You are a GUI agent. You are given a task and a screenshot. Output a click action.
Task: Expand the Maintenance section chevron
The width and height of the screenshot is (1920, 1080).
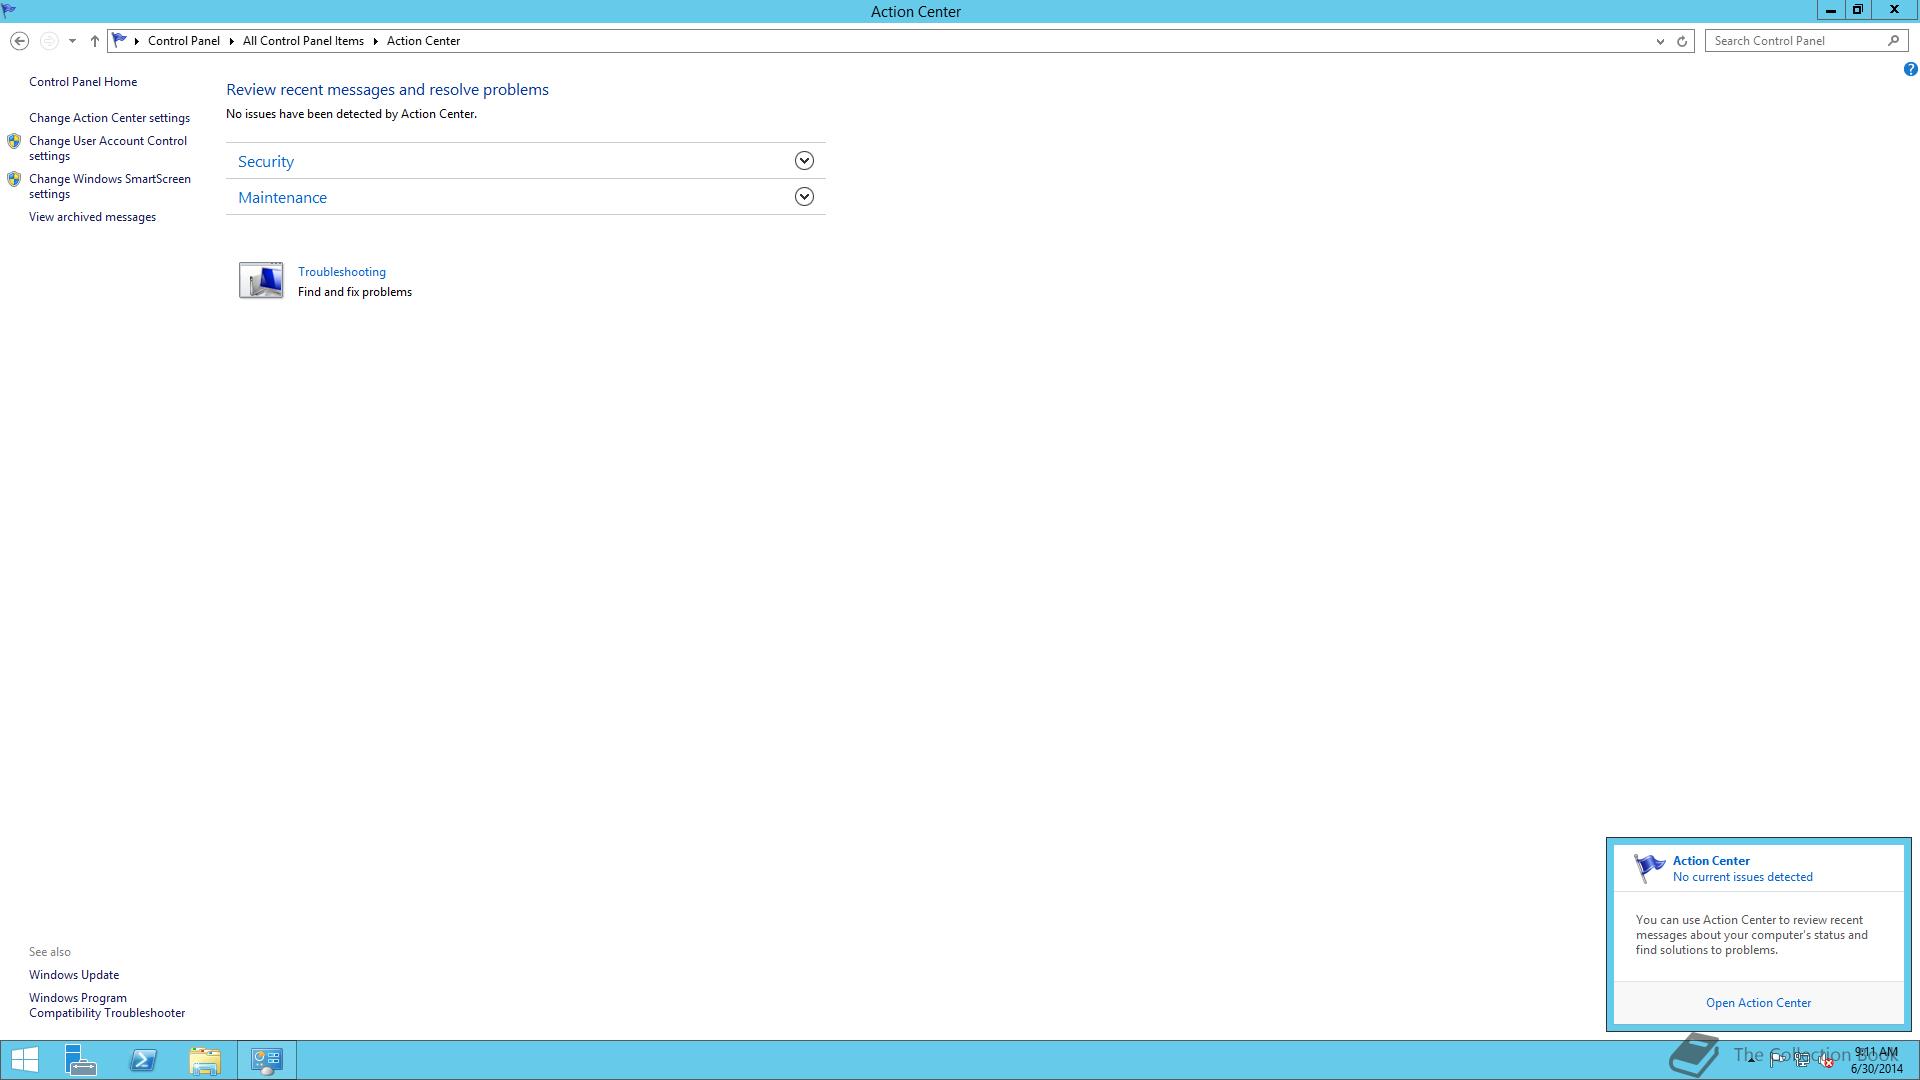[x=804, y=196]
